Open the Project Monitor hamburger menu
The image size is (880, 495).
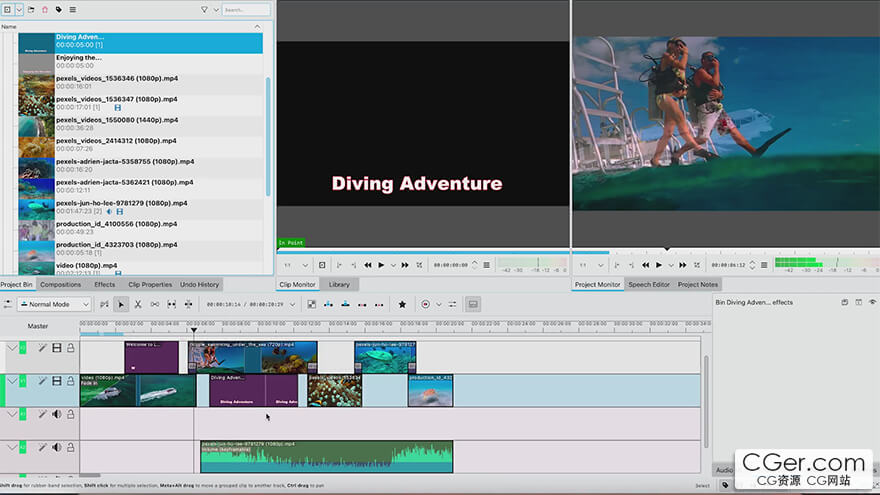[x=764, y=265]
